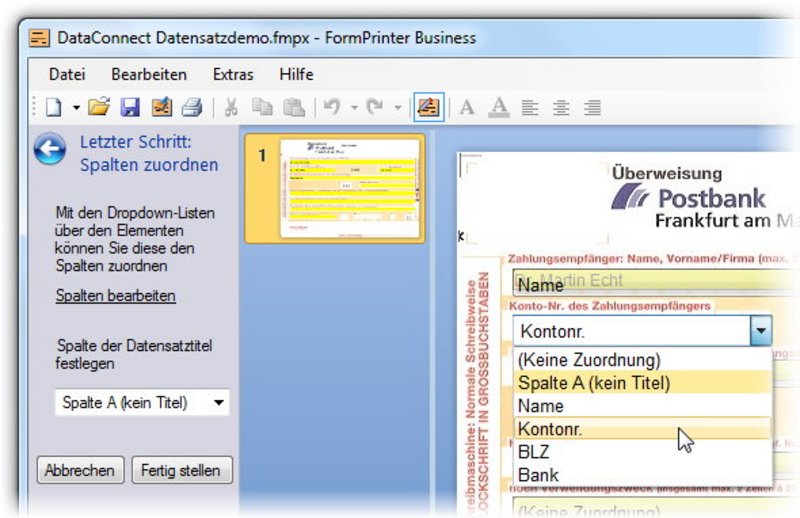
Task: Choose Kontonr. in the dropdown list
Action: 642,429
